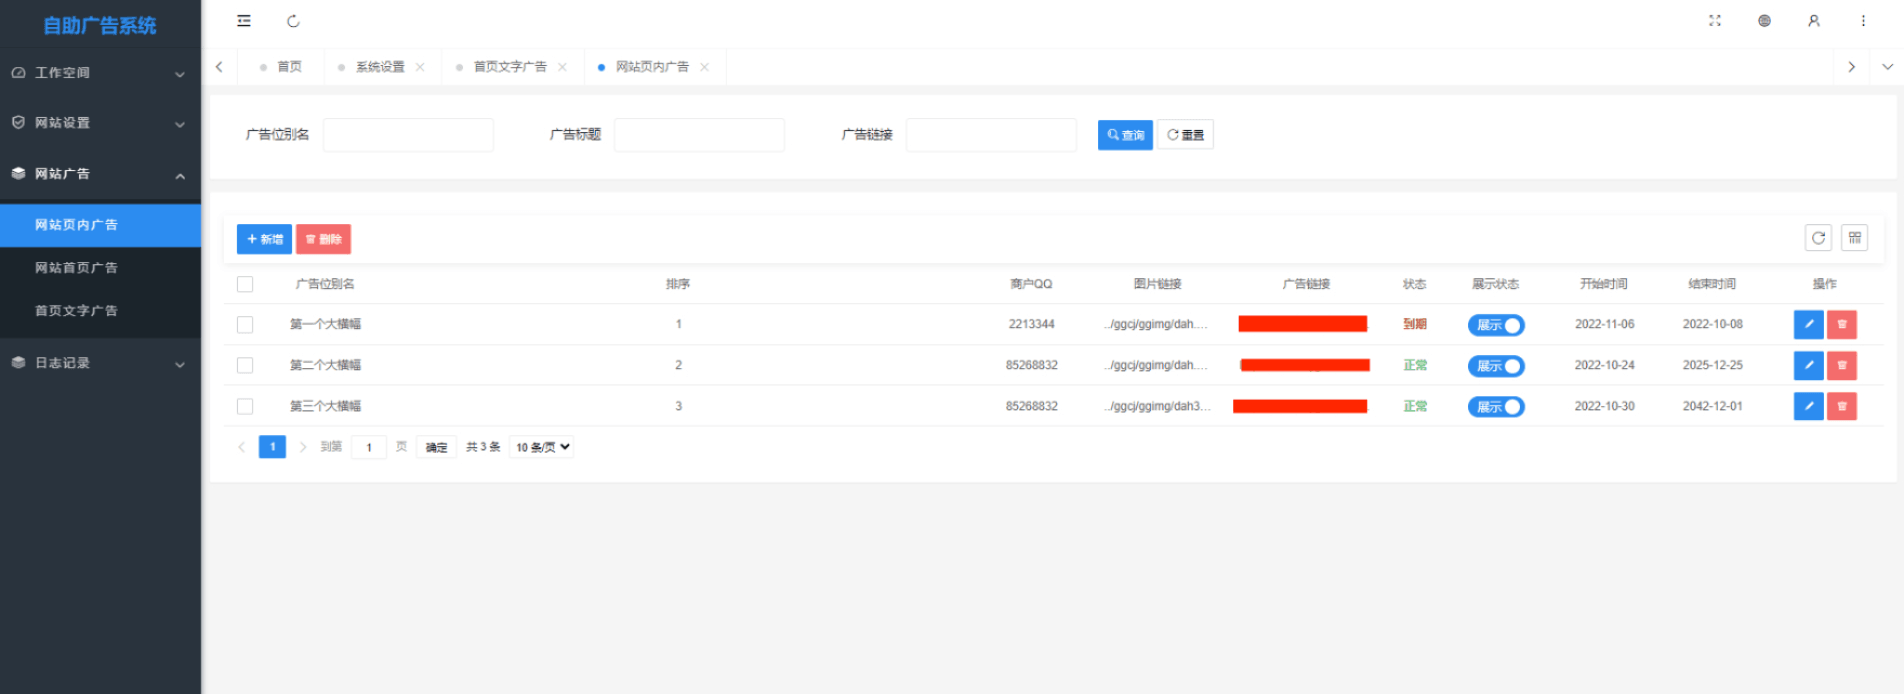Toggle 展示 switch for 第一个大横幅

point(1496,325)
